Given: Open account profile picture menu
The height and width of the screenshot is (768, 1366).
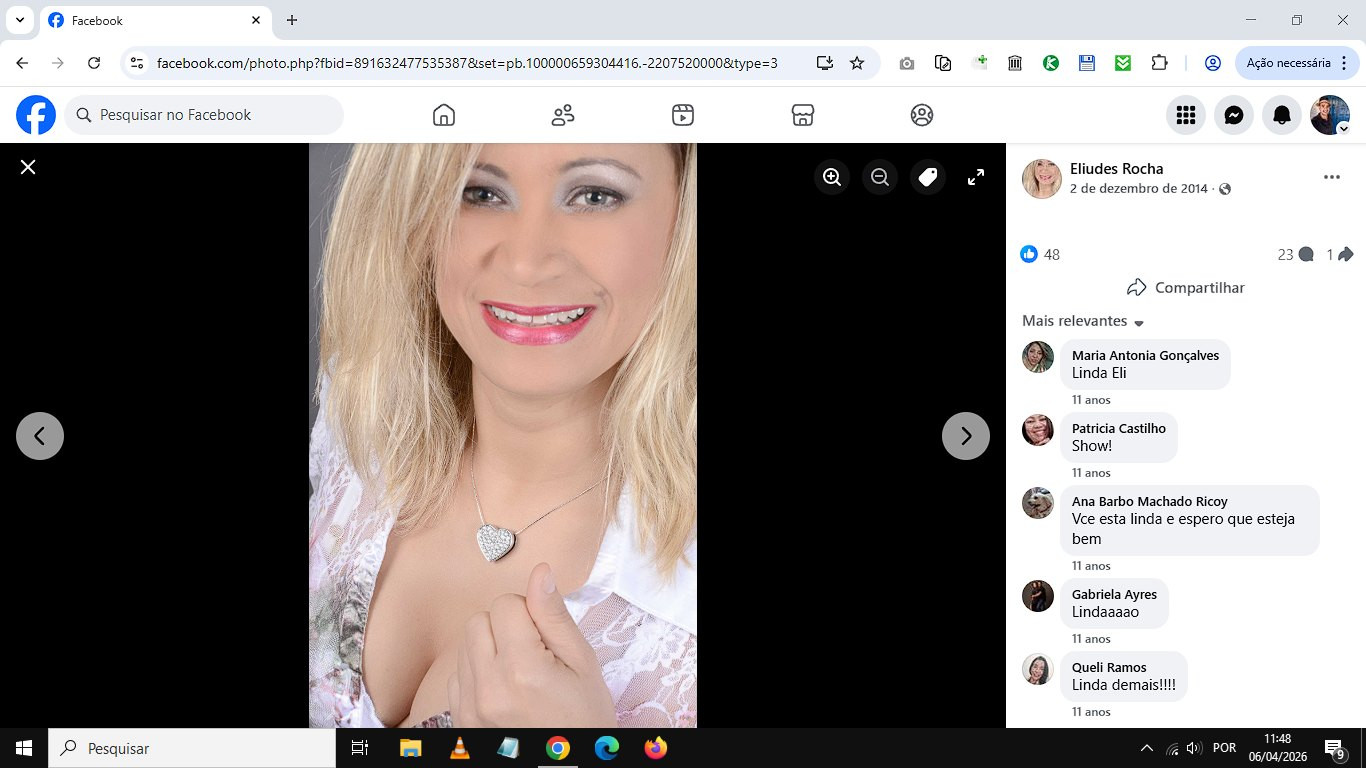Looking at the screenshot, I should tap(1330, 115).
